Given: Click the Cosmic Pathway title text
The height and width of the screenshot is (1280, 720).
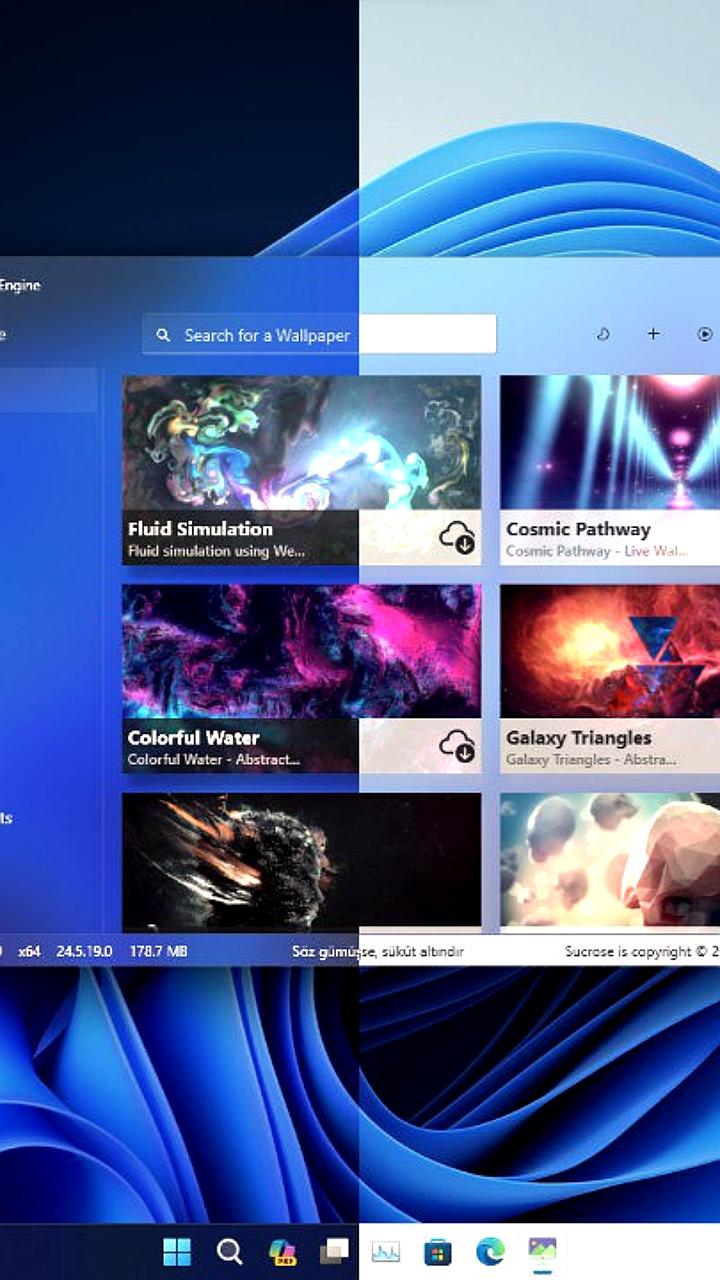Looking at the screenshot, I should (x=578, y=529).
